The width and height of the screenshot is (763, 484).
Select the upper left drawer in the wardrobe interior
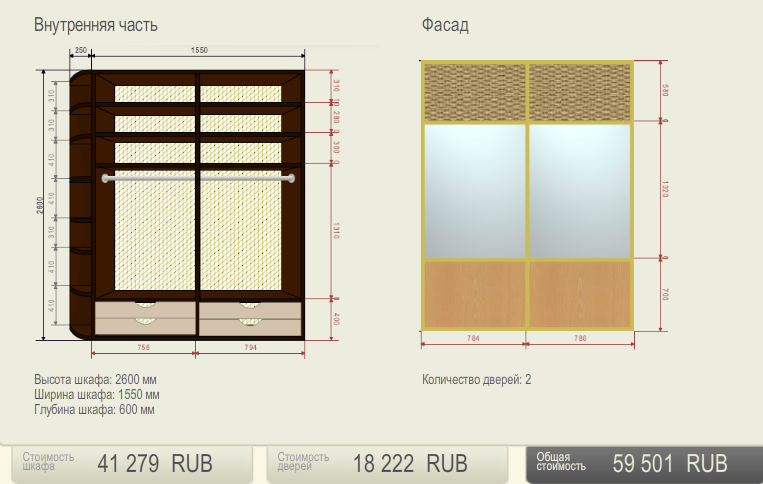point(145,310)
